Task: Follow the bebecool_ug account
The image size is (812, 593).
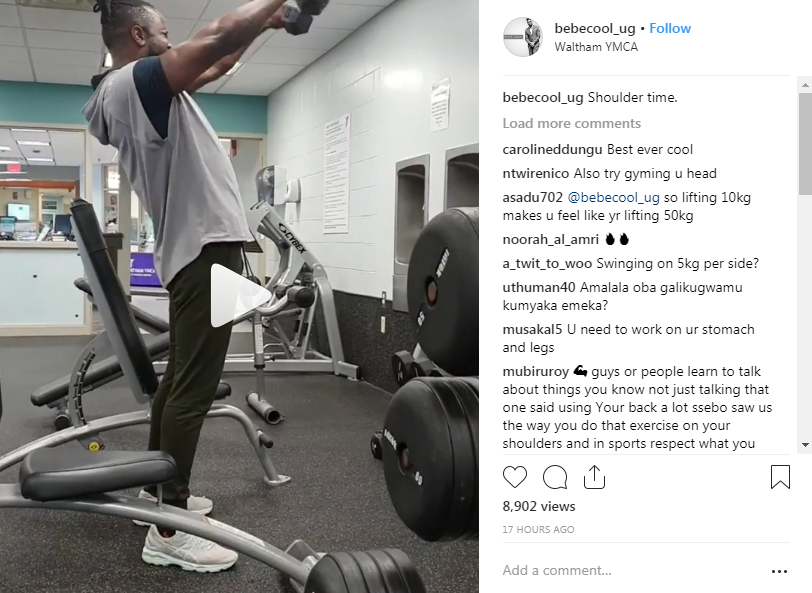Action: 670,28
